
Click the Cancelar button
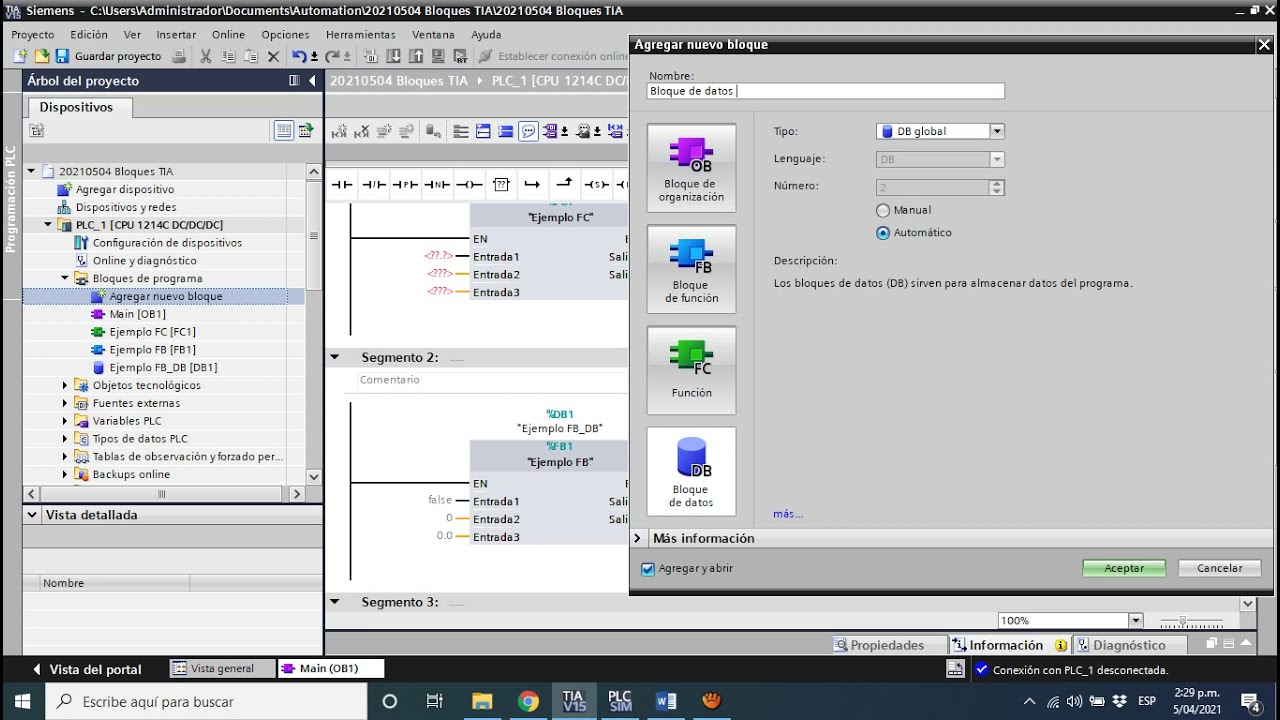click(1220, 568)
